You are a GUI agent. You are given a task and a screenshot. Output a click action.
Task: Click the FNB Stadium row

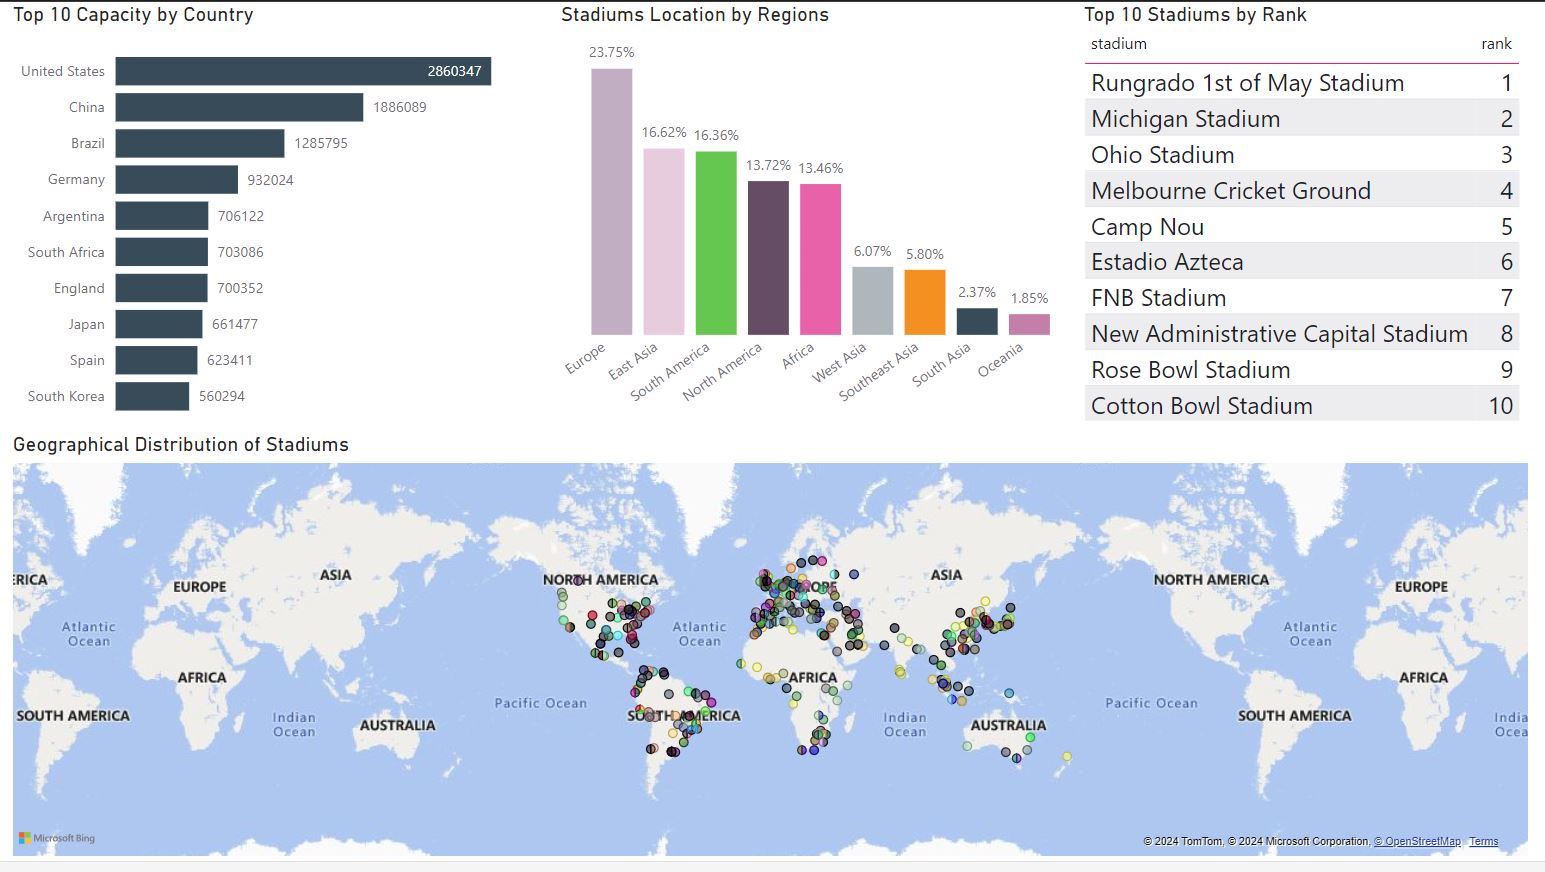pos(1302,298)
